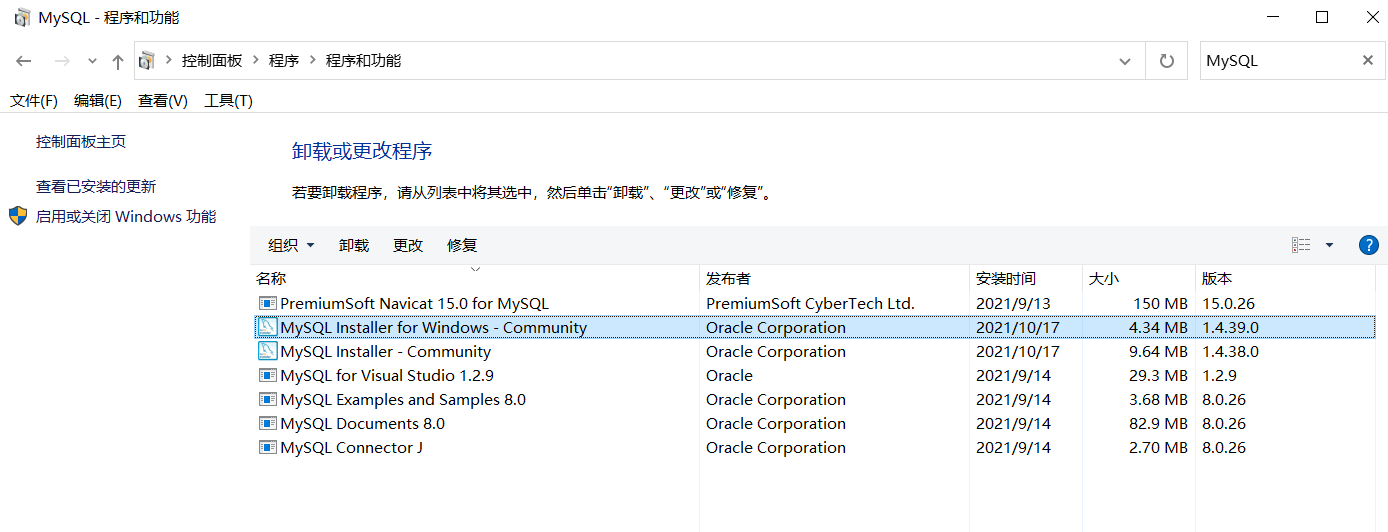This screenshot has width=1388, height=532.
Task: Click version 1.4.38.0 cell
Action: (x=1230, y=351)
